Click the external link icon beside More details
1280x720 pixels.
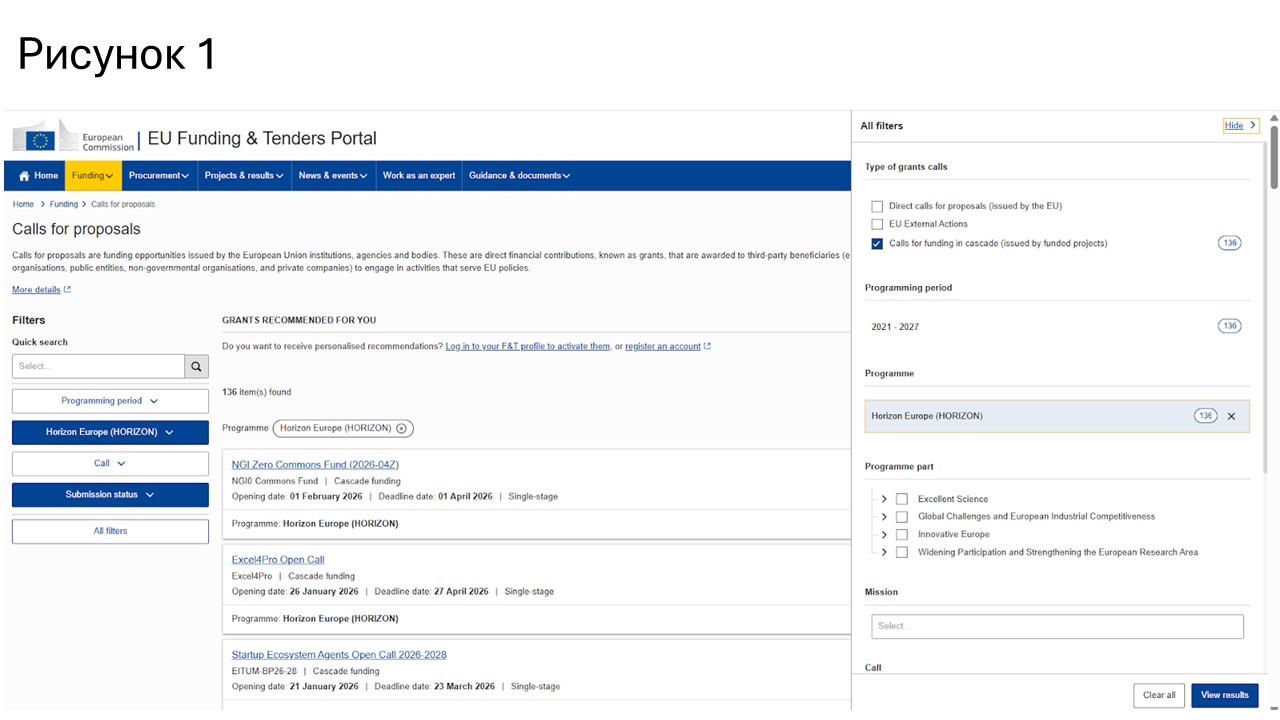tap(67, 290)
